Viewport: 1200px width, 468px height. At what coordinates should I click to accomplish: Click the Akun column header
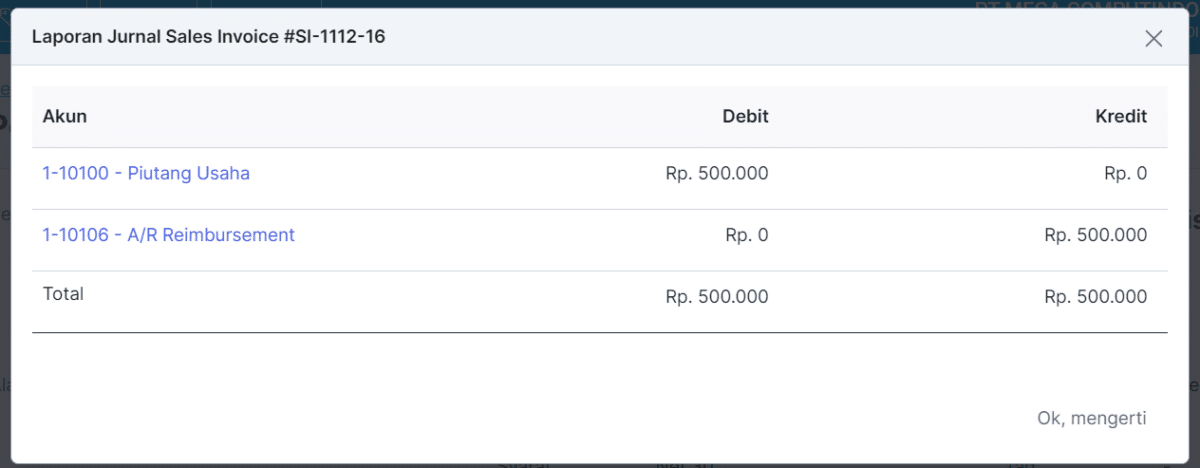(x=65, y=116)
